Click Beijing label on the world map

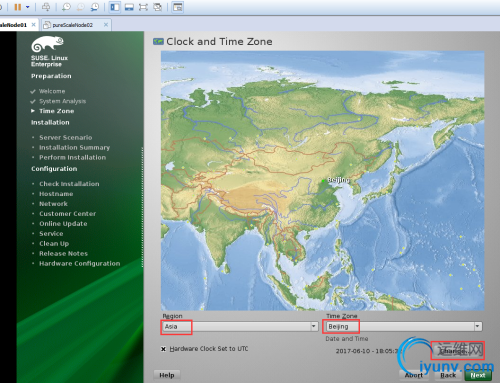click(x=338, y=180)
